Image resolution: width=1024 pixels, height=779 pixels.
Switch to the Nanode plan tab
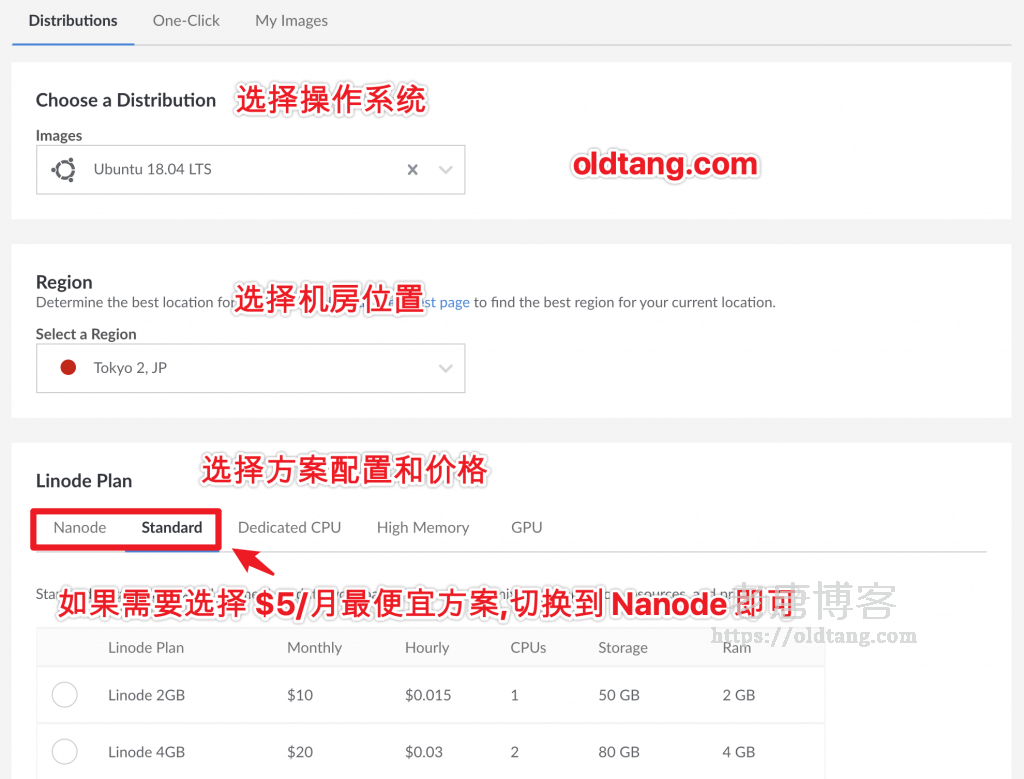click(80, 528)
